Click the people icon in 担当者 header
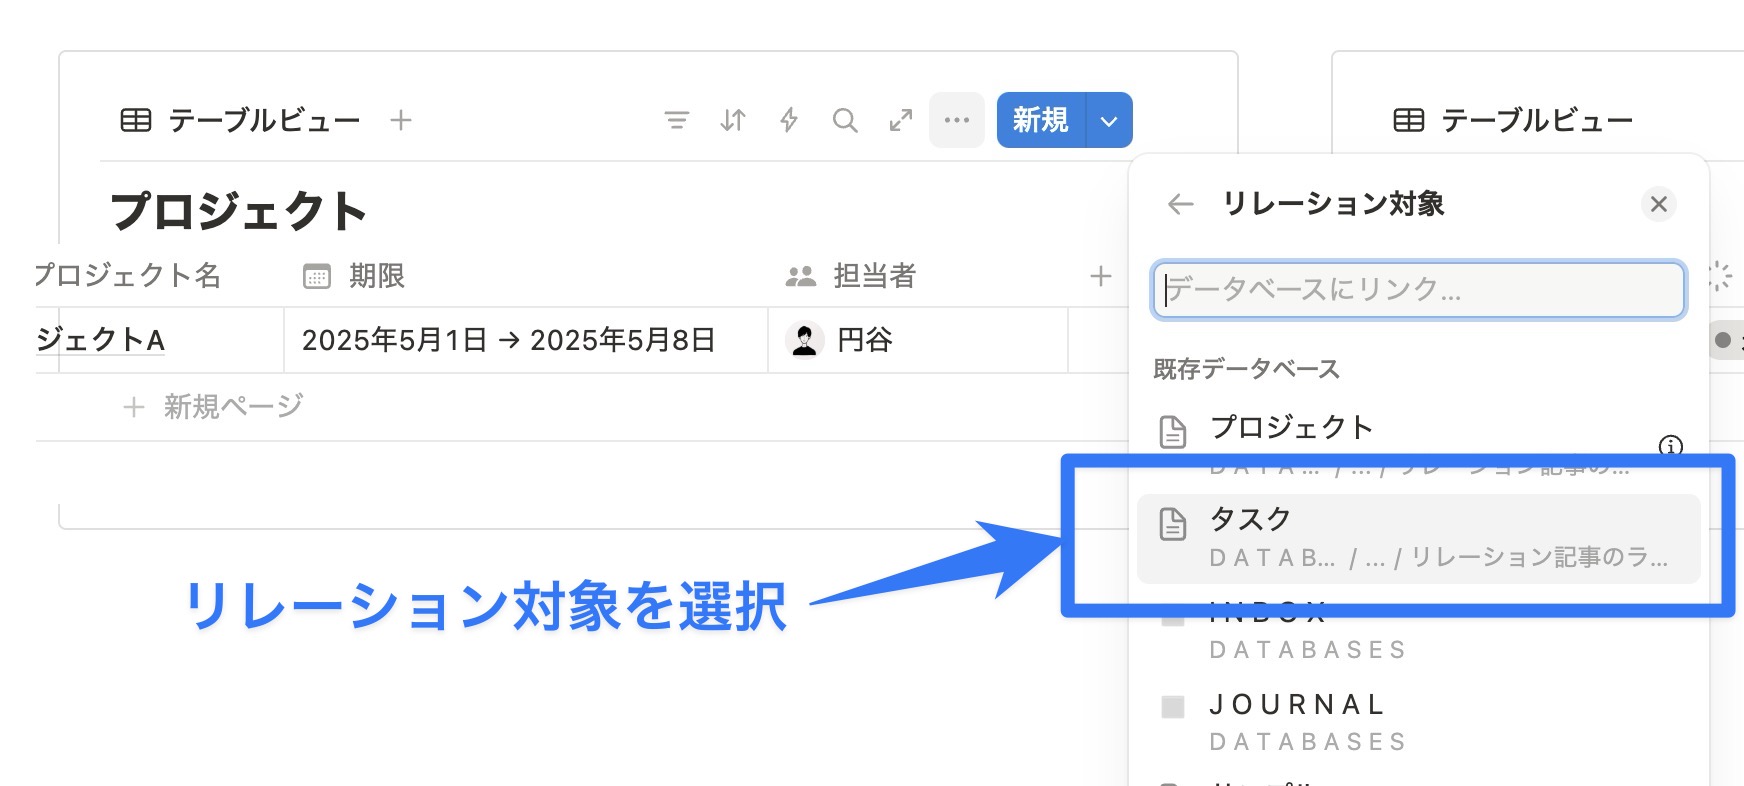Viewport: 1744px width, 786px height. [x=801, y=277]
